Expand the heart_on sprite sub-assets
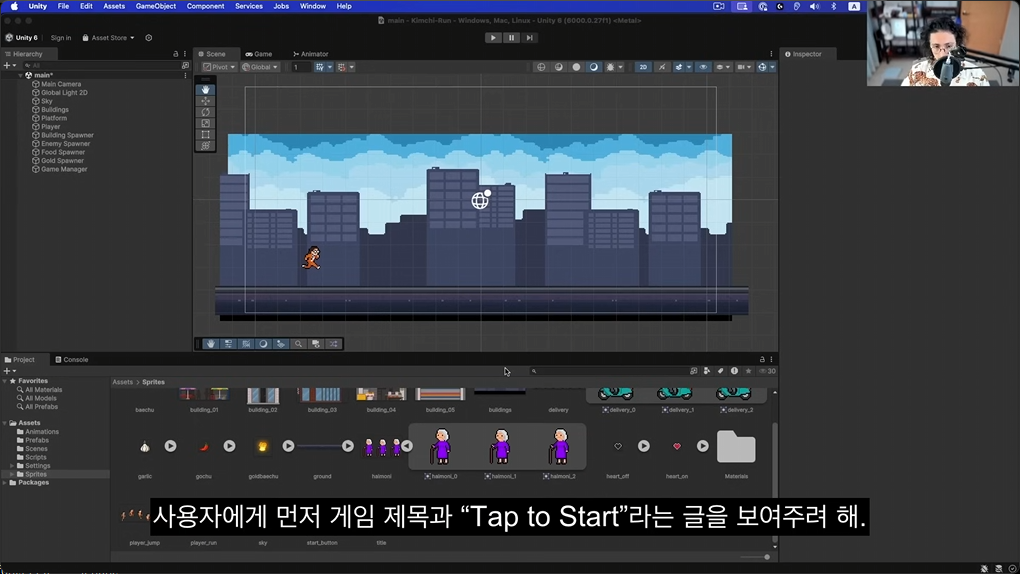The width and height of the screenshot is (1020, 574). 703,446
